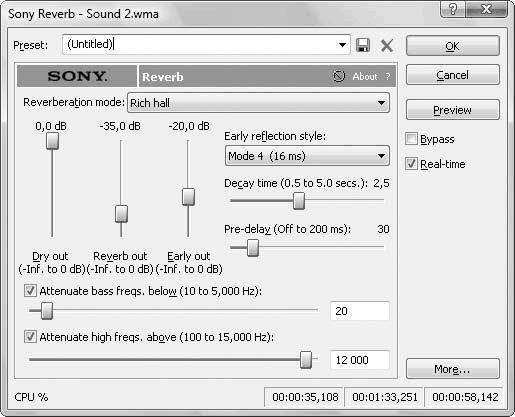The width and height of the screenshot is (515, 417).
Task: Click the Decay time slider handle
Action: click(x=299, y=201)
